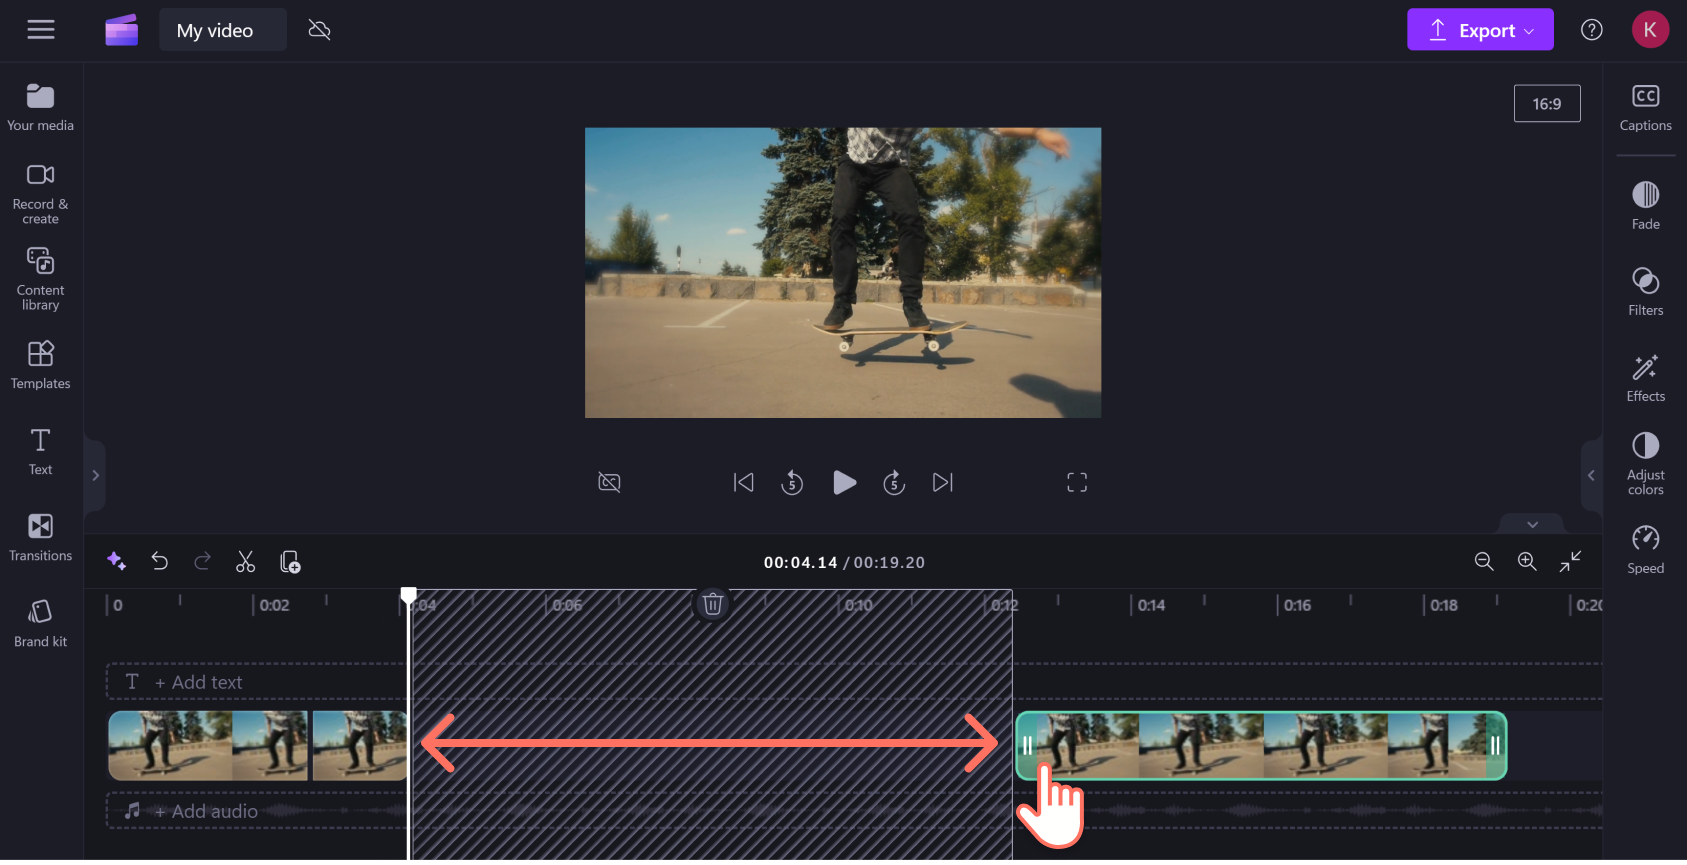Image resolution: width=1687 pixels, height=865 pixels.
Task: Click the 00:04.14 timecode display
Action: tap(800, 563)
